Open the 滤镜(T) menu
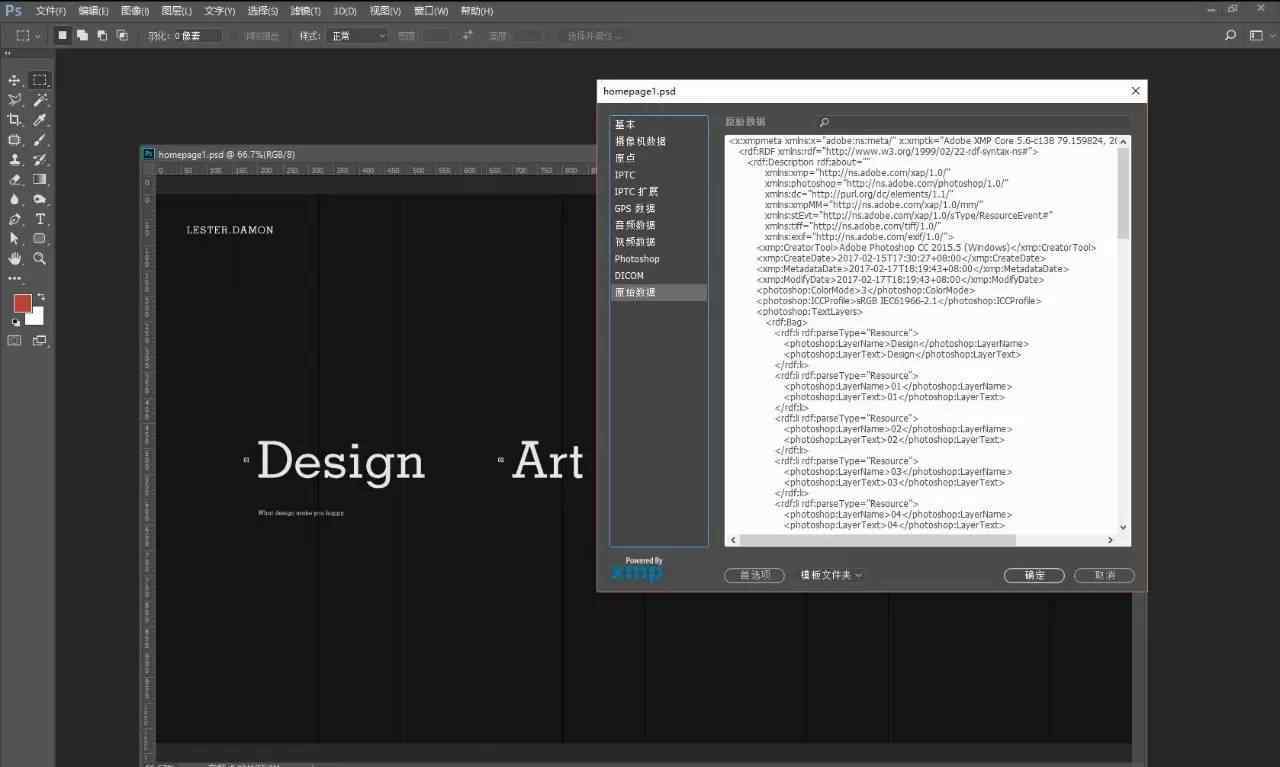The height and width of the screenshot is (767, 1280). 305,11
